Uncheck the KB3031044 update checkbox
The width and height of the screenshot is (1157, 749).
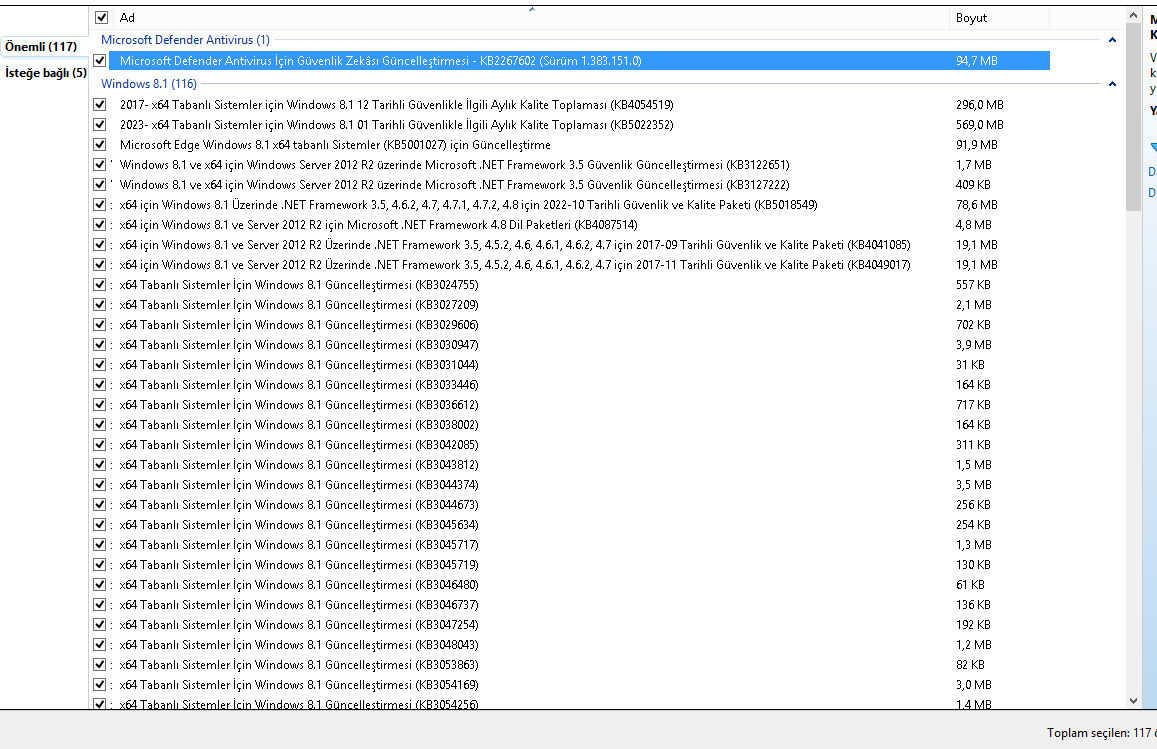(100, 364)
